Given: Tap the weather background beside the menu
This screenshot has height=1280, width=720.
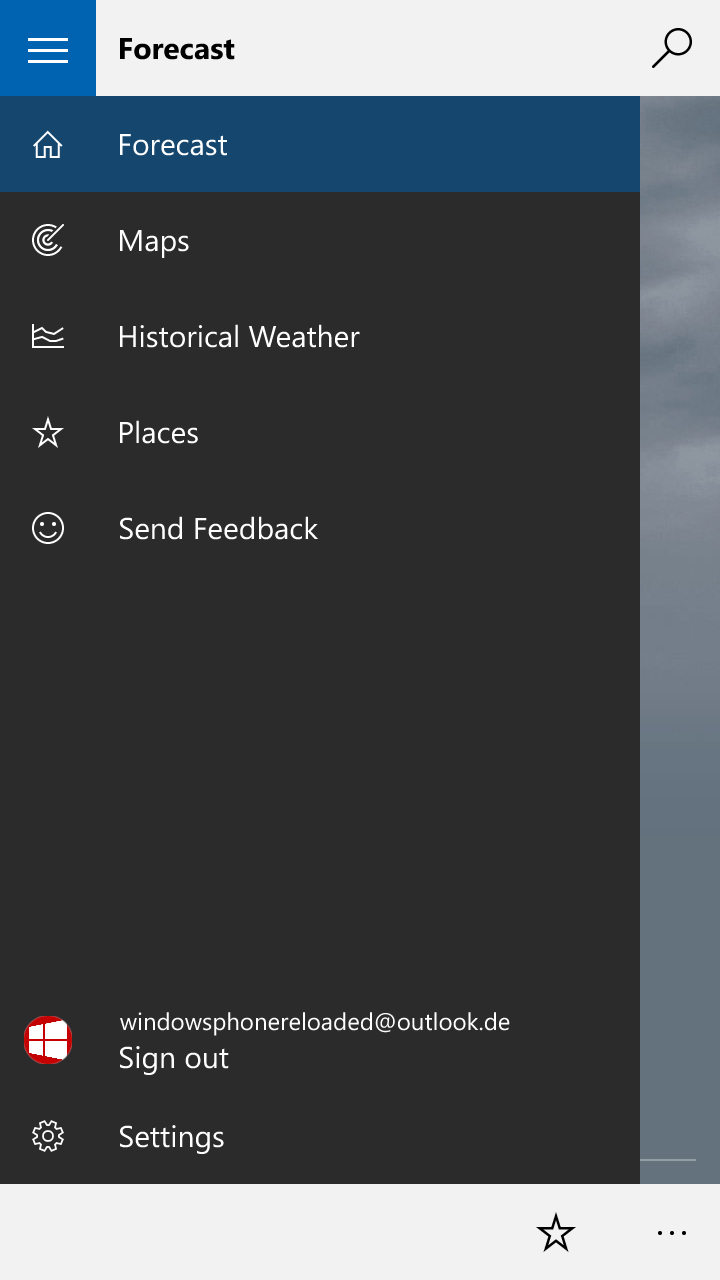Looking at the screenshot, I should tap(680, 640).
